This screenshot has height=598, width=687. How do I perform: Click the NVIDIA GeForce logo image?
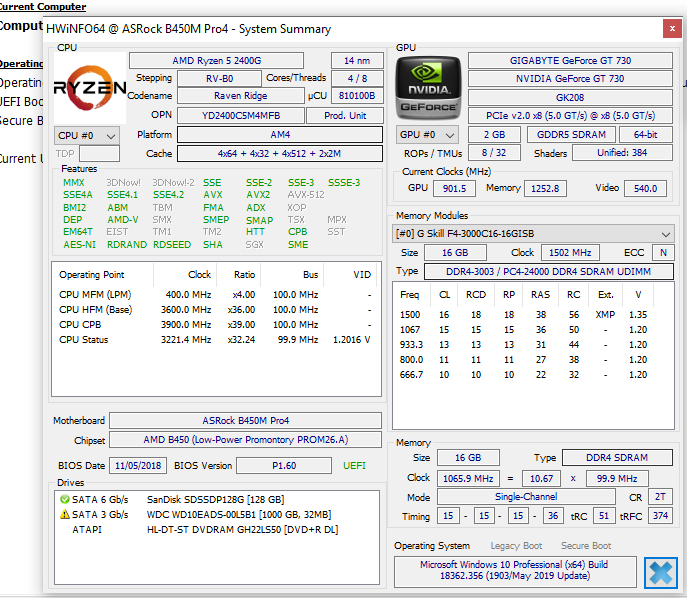coord(428,88)
